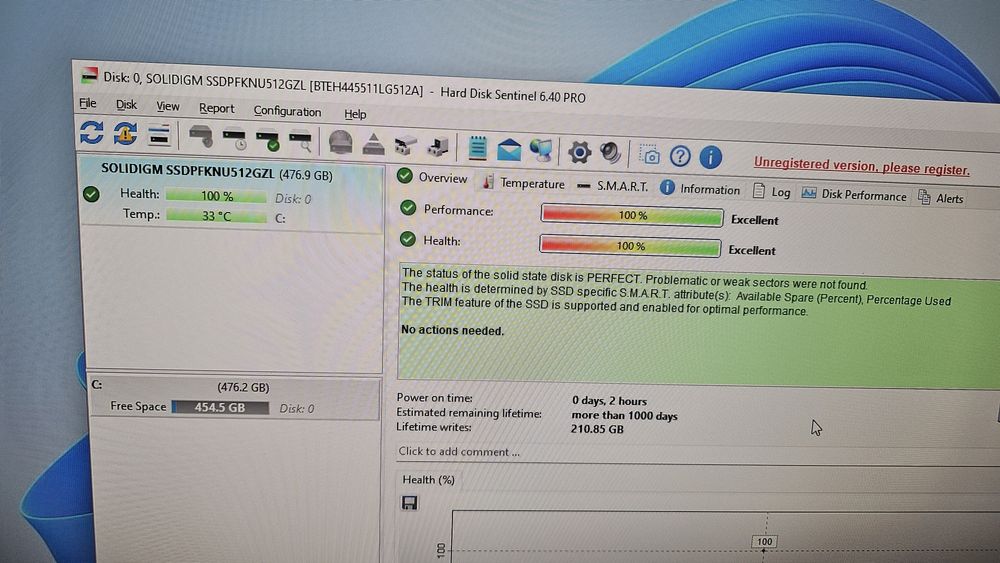
Task: Click the disk icon with clock
Action: (x=235, y=139)
